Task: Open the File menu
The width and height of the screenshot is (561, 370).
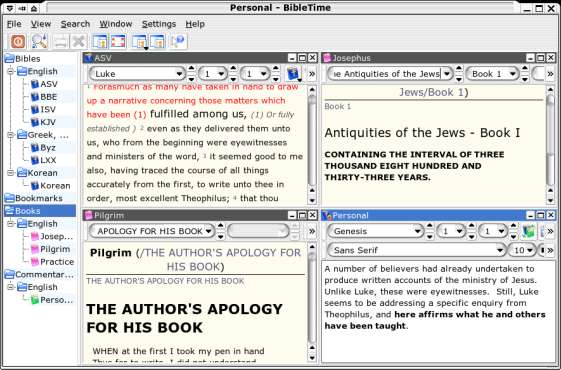Action: [14, 24]
